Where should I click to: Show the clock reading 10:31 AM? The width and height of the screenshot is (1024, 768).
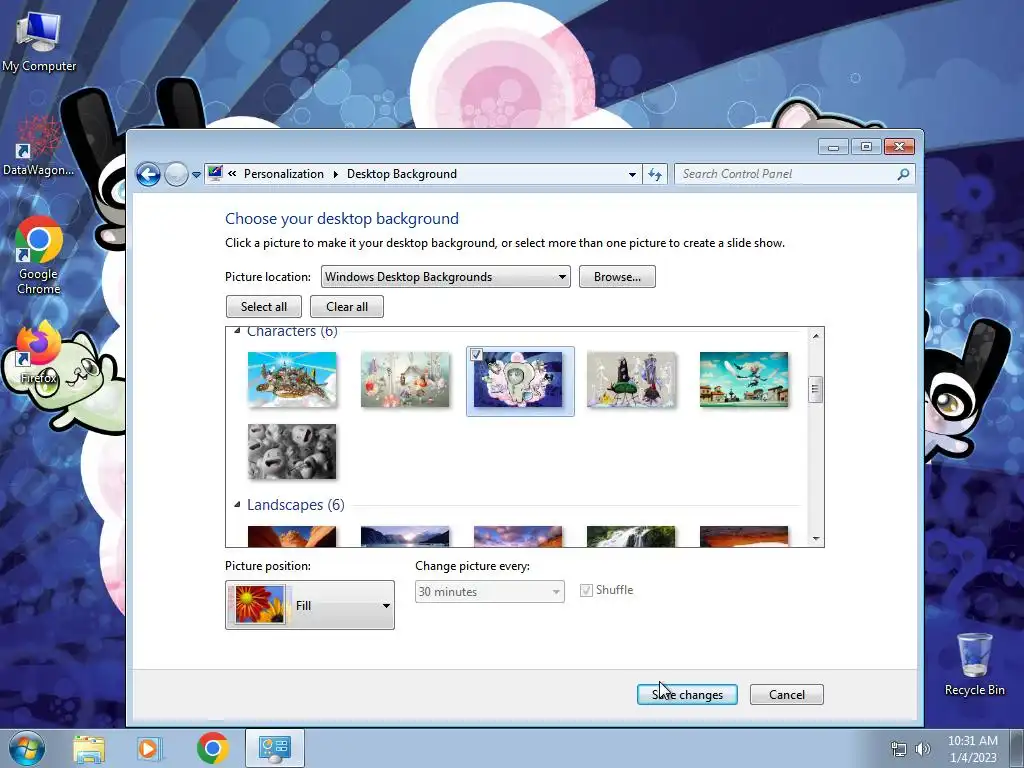click(972, 748)
